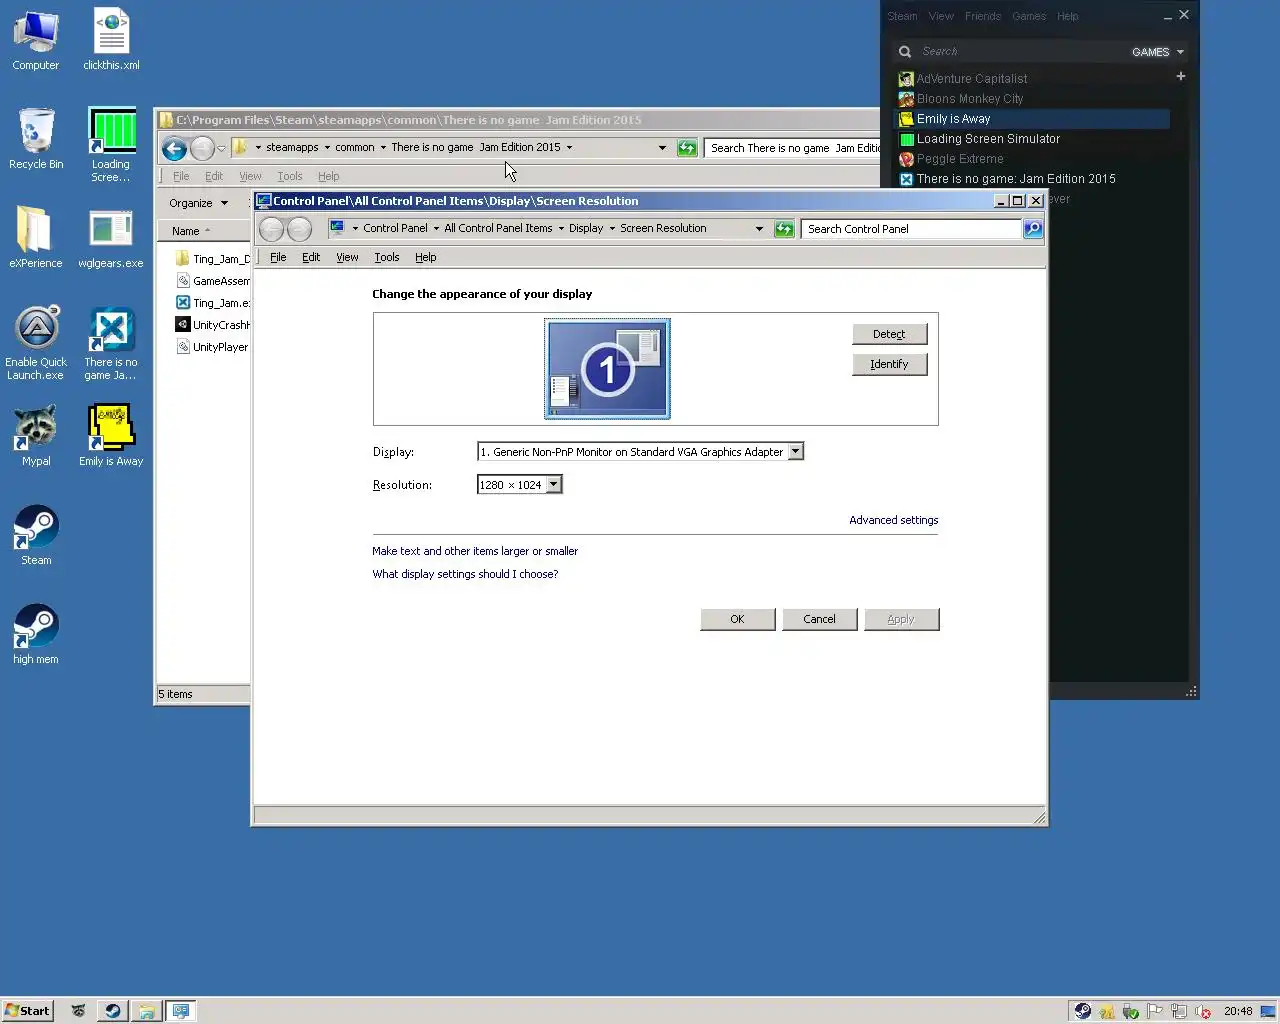This screenshot has height=1024, width=1280.
Task: Select the eXPerience folder icon
Action: pyautogui.click(x=36, y=238)
